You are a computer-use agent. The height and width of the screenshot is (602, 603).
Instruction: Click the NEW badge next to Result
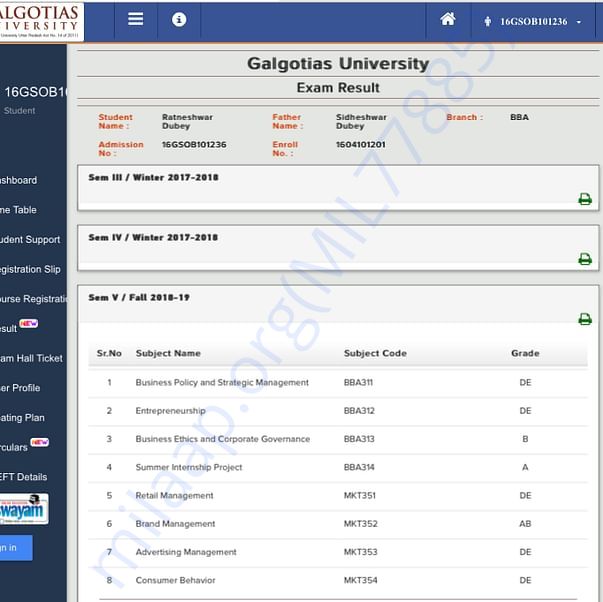29,323
